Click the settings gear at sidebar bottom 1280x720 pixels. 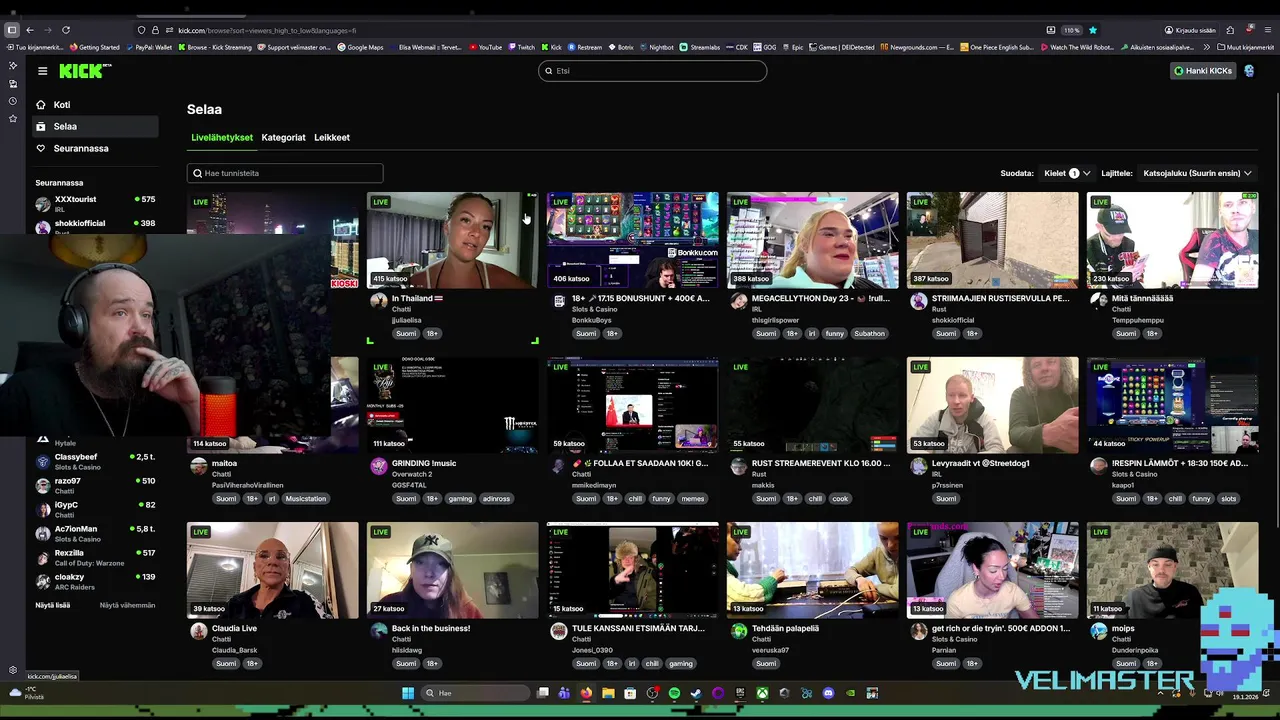(13, 670)
